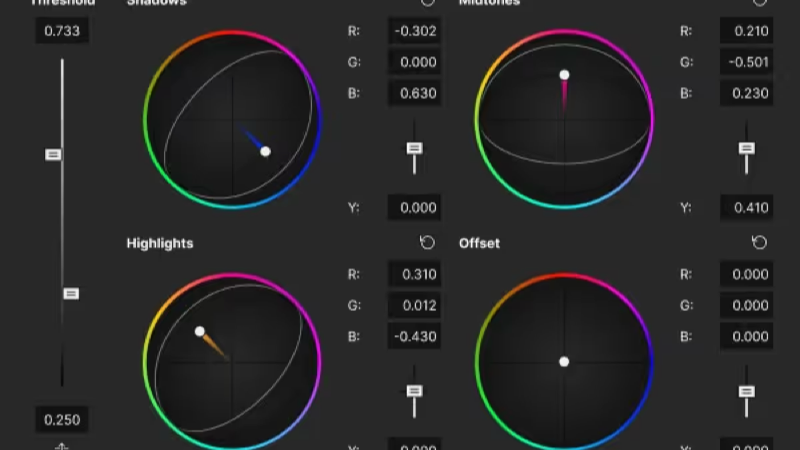Edit the upper Threshold value 0.733
Screen dimensions: 800x450
[62, 31]
